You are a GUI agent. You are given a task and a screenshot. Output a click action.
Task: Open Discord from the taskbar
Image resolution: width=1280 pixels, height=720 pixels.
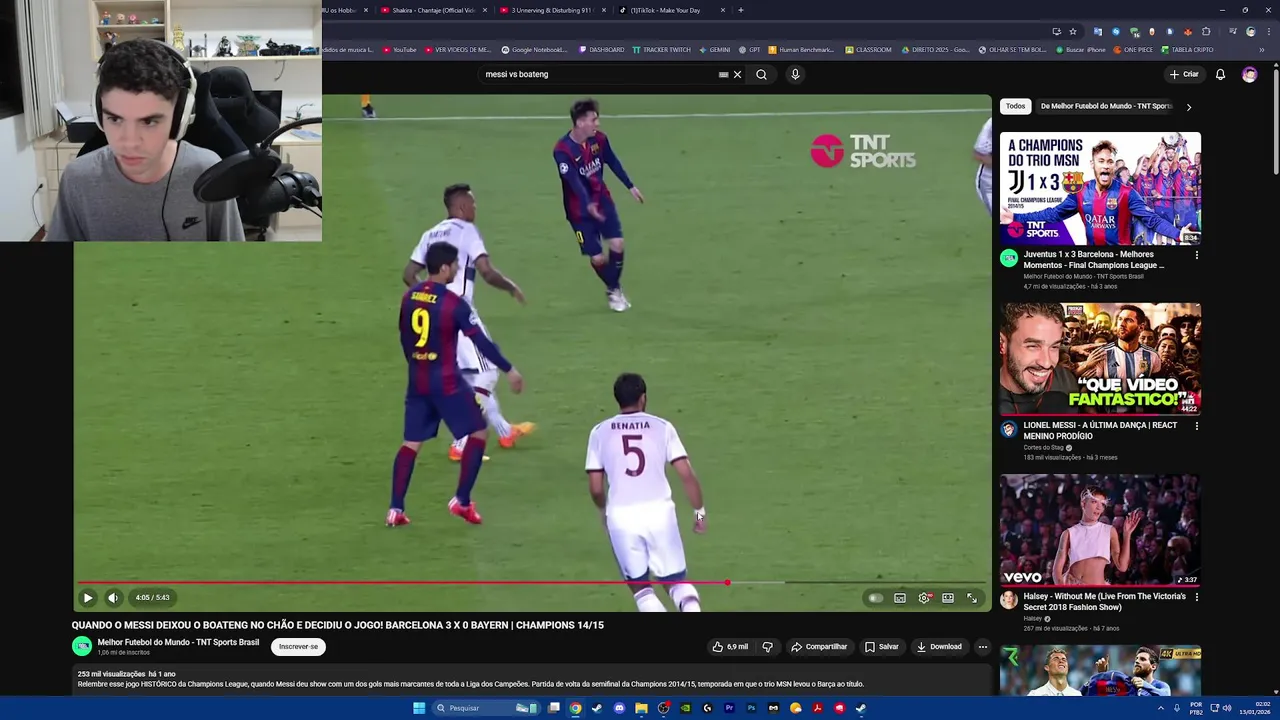619,708
